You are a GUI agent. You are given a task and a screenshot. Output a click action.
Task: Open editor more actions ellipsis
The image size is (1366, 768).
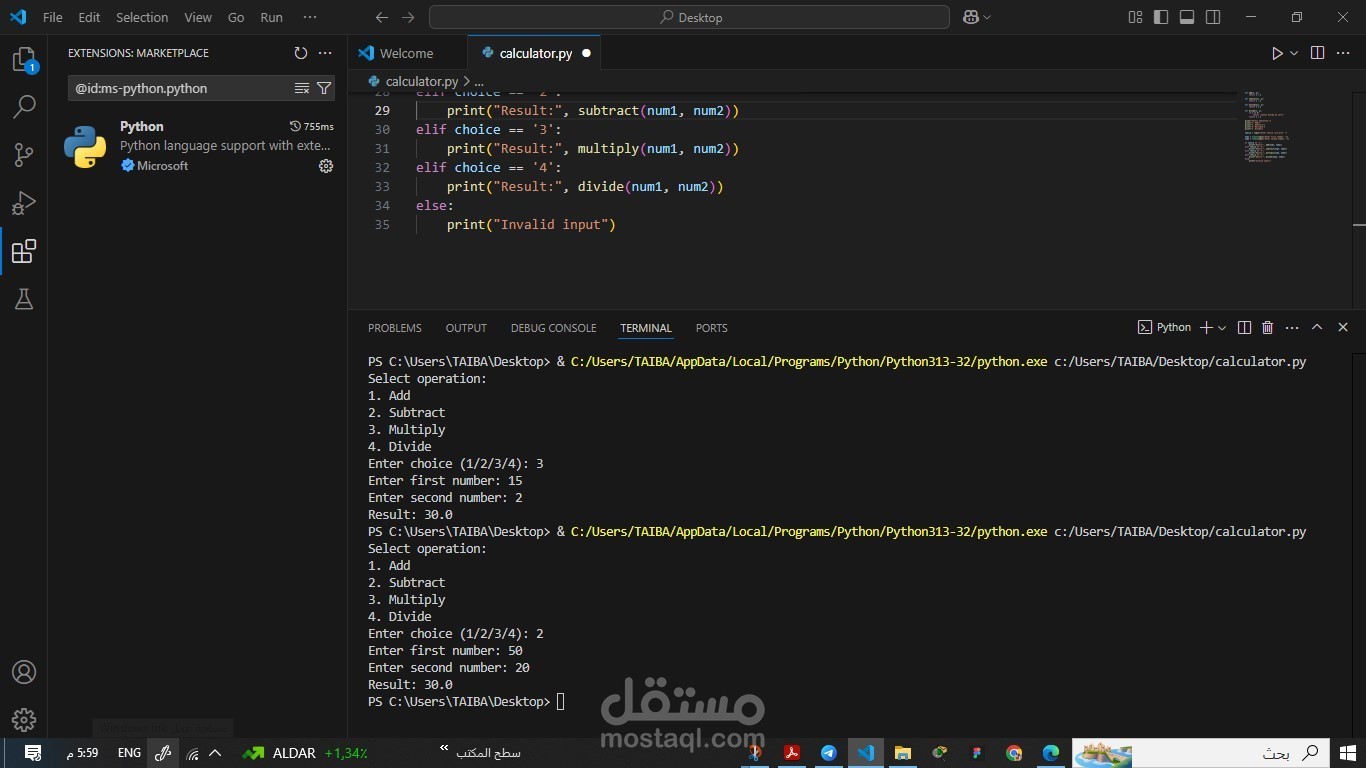tap(1343, 53)
